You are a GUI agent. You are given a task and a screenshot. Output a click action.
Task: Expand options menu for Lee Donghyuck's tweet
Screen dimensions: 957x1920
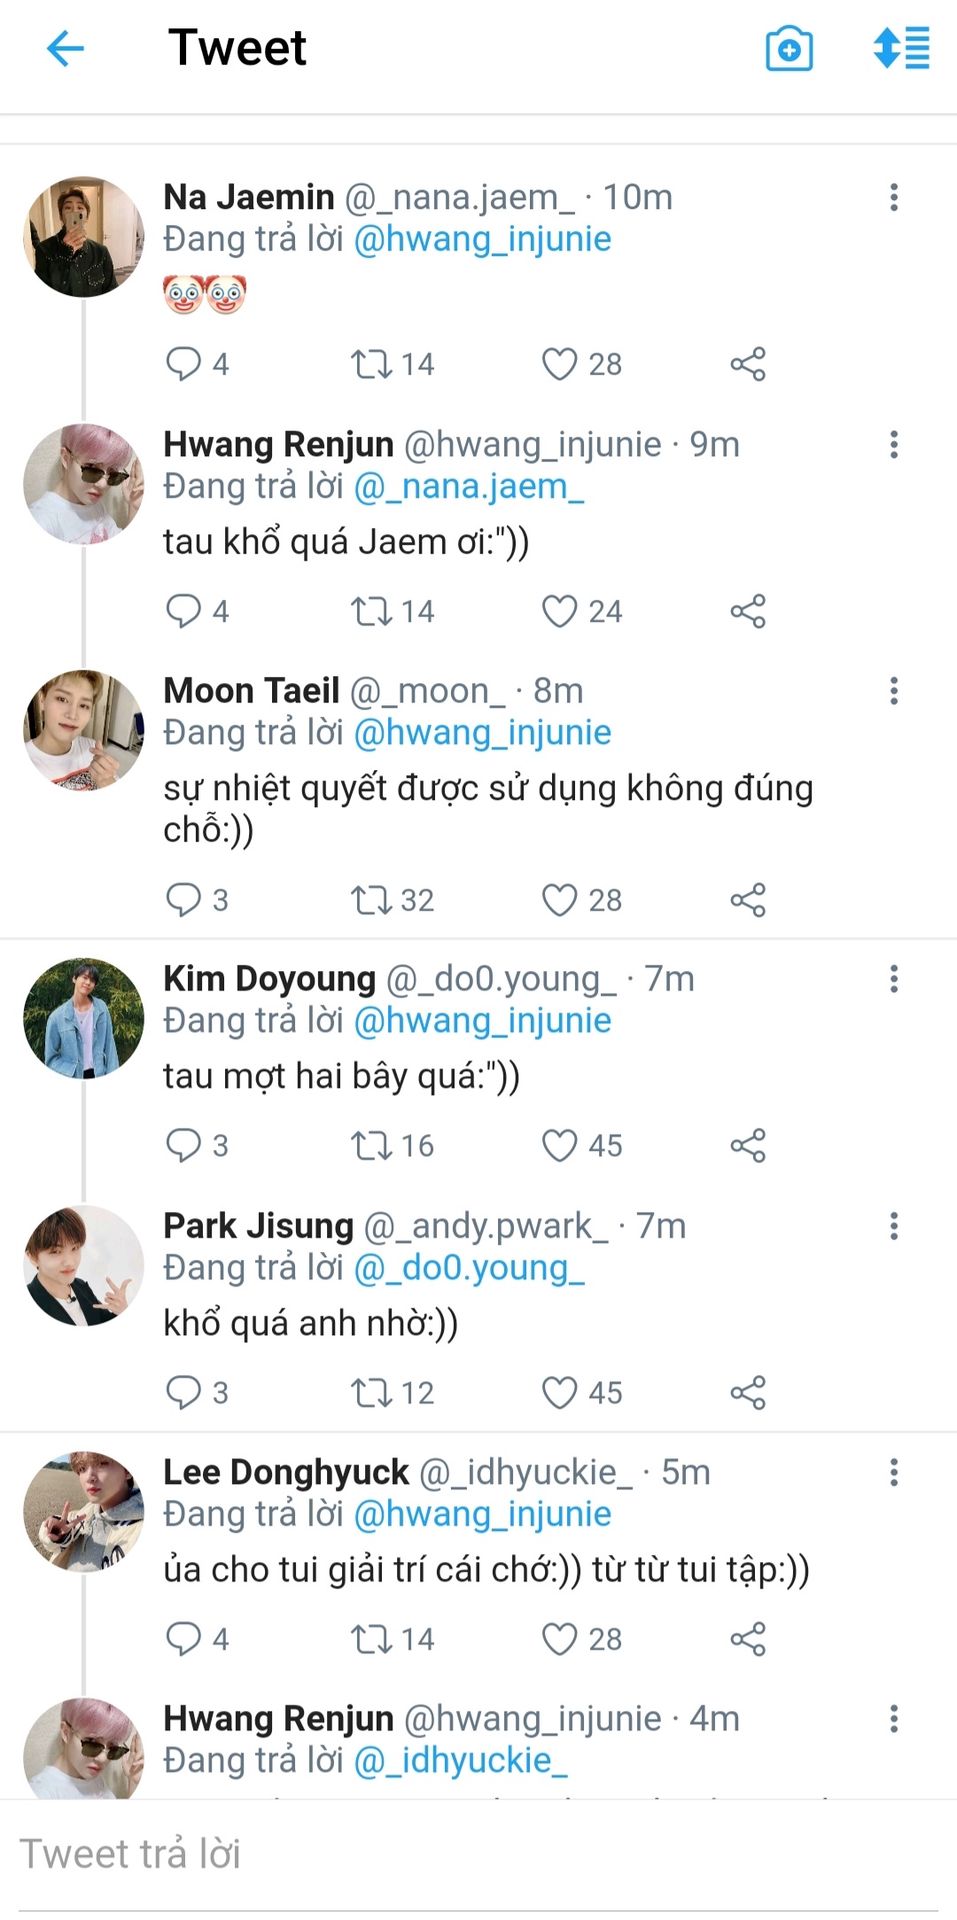coord(894,1472)
